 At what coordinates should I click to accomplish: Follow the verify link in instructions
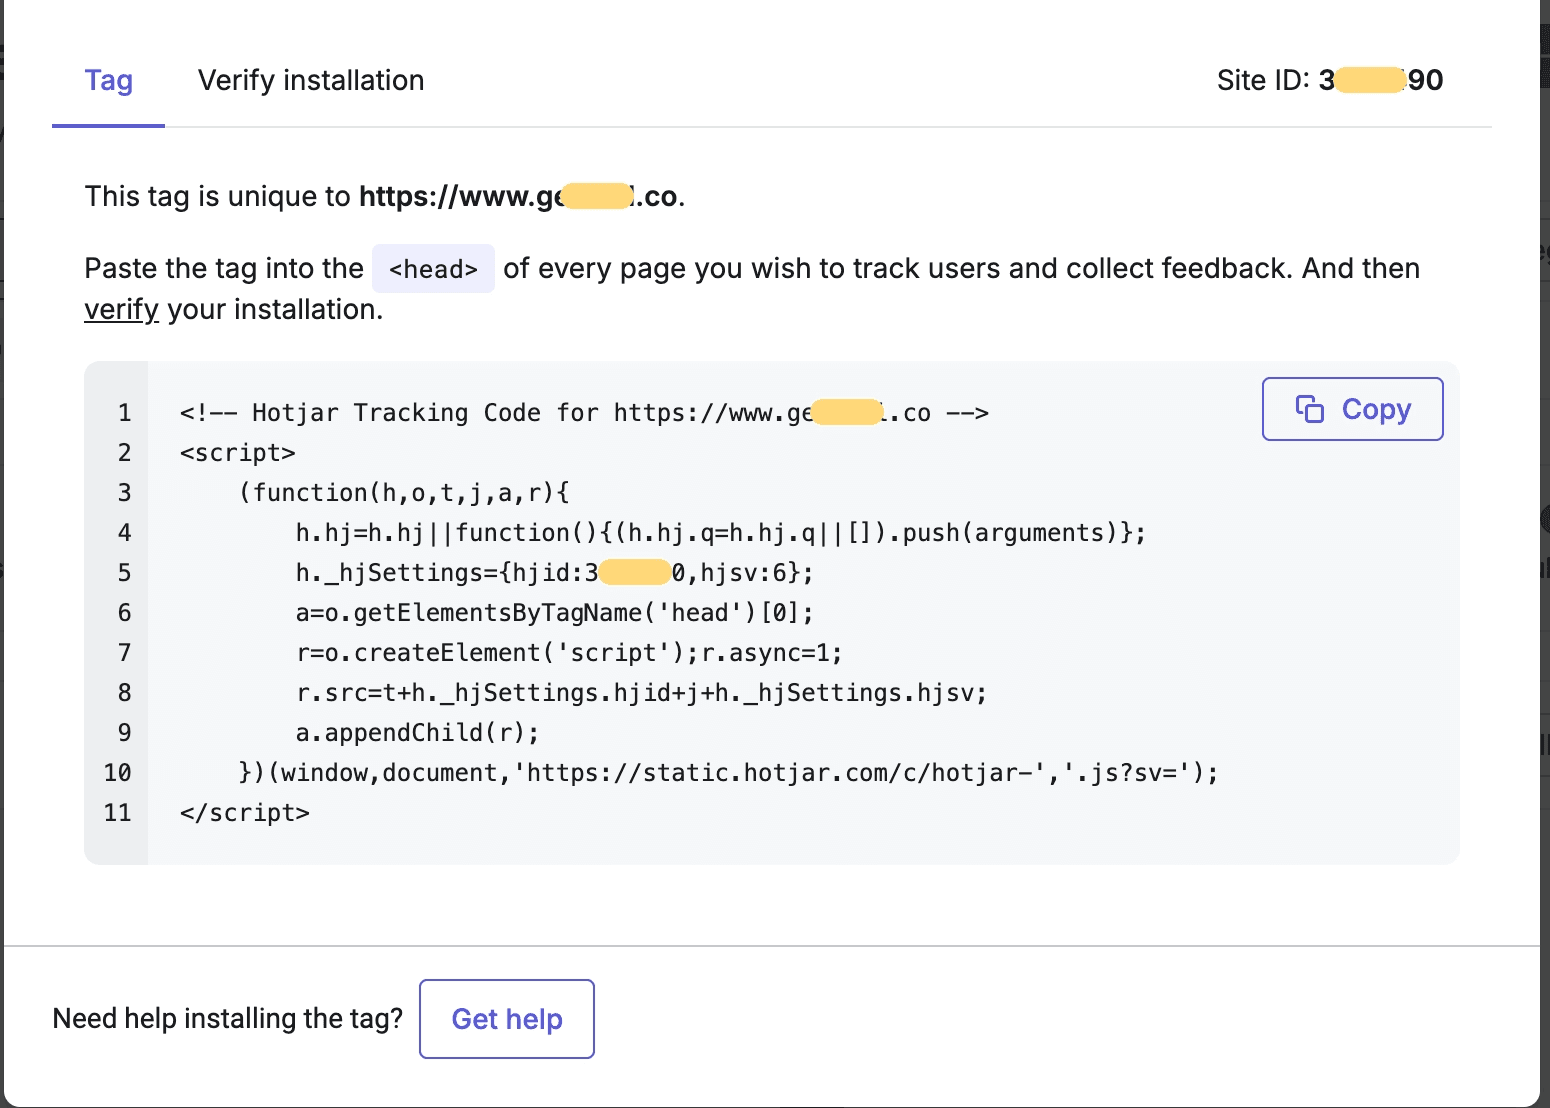pyautogui.click(x=121, y=310)
